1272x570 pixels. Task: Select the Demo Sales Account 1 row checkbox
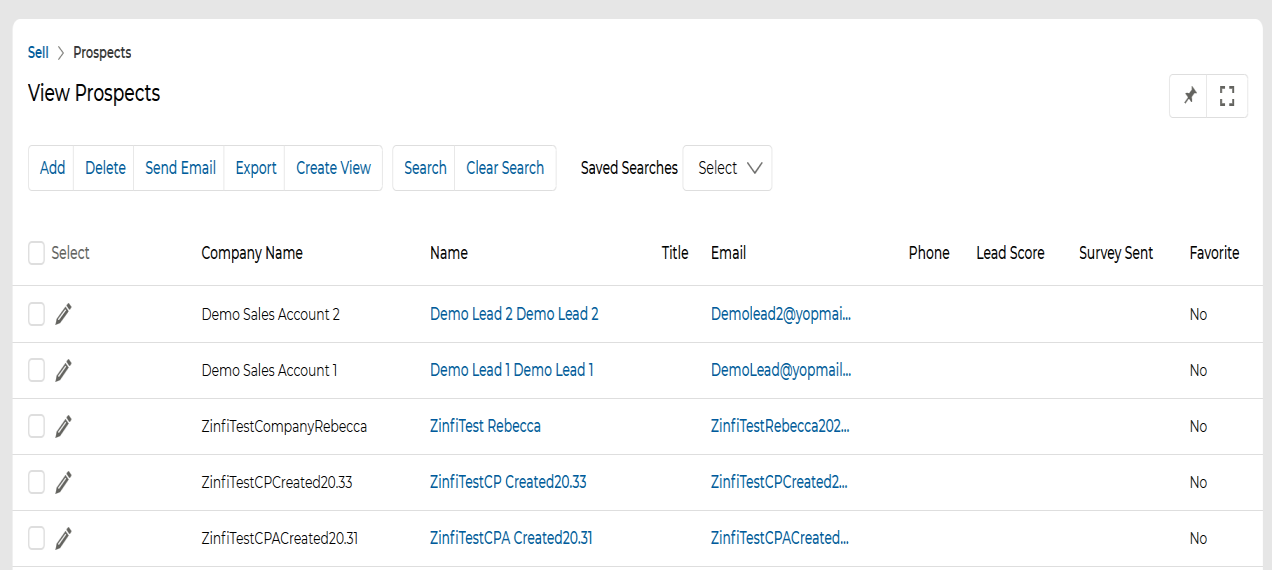pos(36,370)
